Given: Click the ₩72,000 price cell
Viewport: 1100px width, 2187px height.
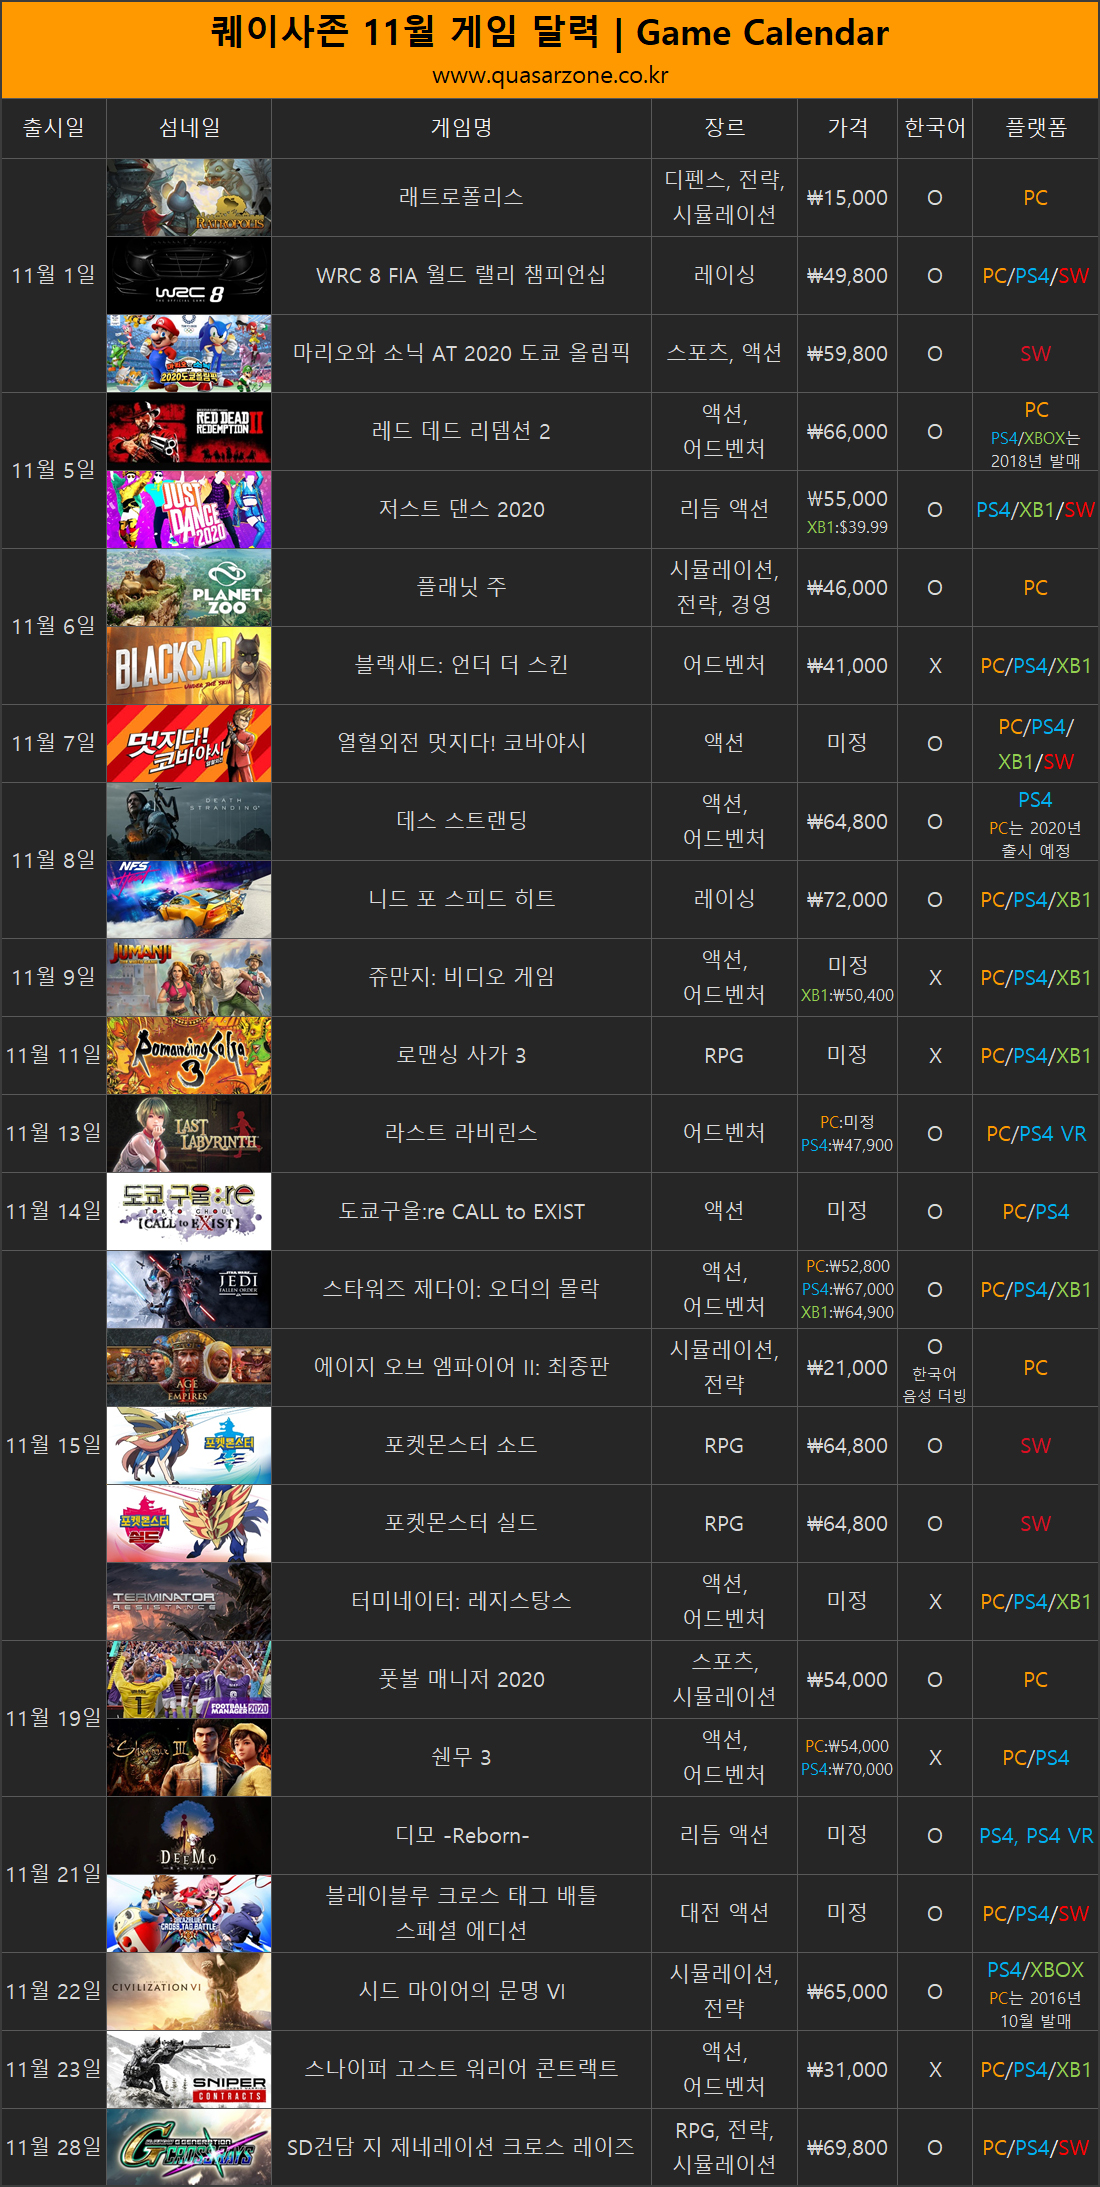Looking at the screenshot, I should (x=847, y=900).
